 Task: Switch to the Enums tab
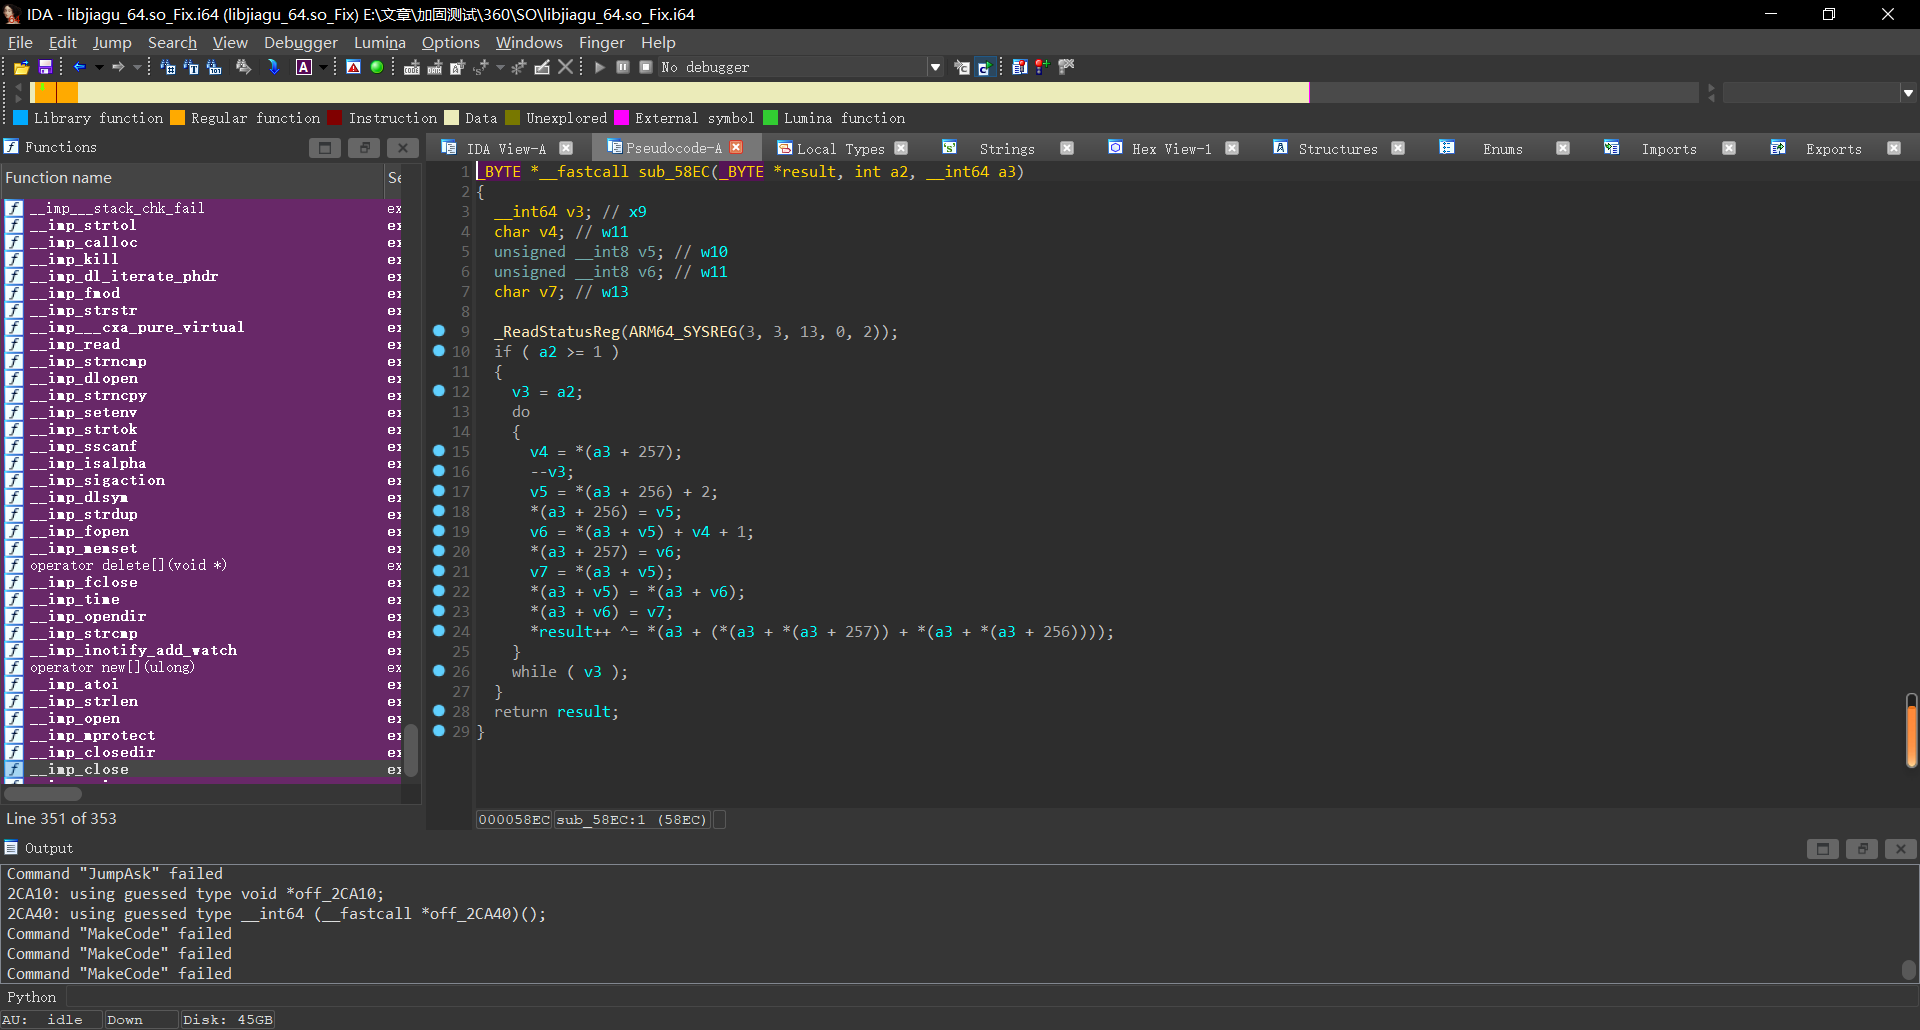[1502, 149]
